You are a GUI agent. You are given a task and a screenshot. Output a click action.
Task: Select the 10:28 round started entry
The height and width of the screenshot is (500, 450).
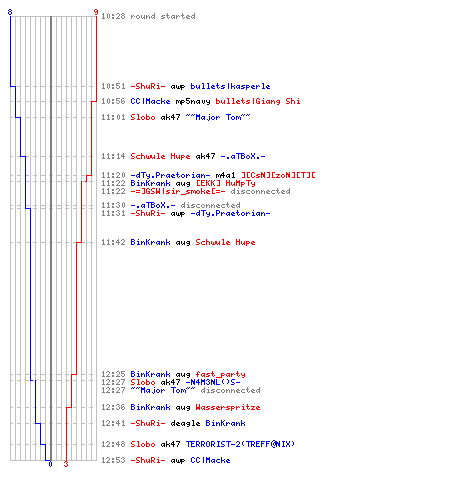(x=148, y=16)
